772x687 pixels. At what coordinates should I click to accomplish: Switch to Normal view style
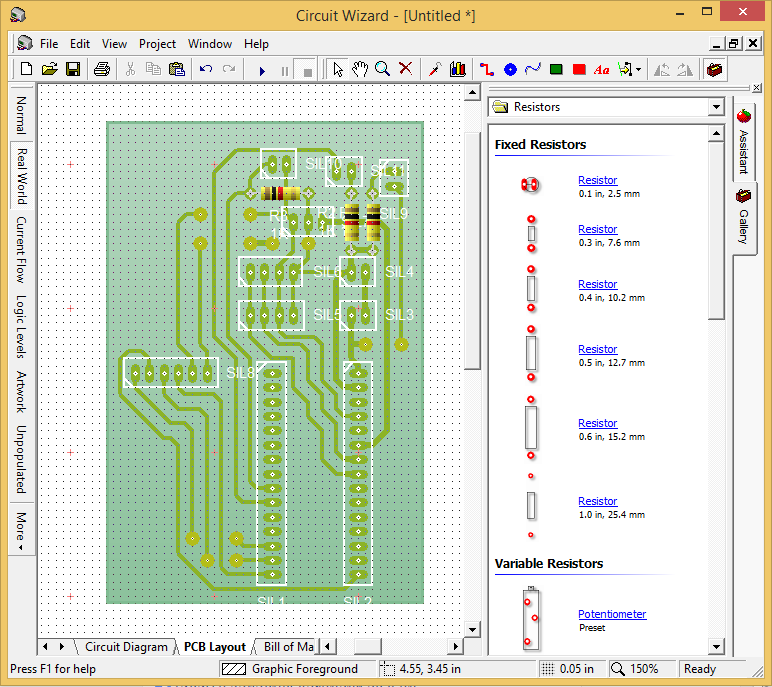pyautogui.click(x=21, y=115)
